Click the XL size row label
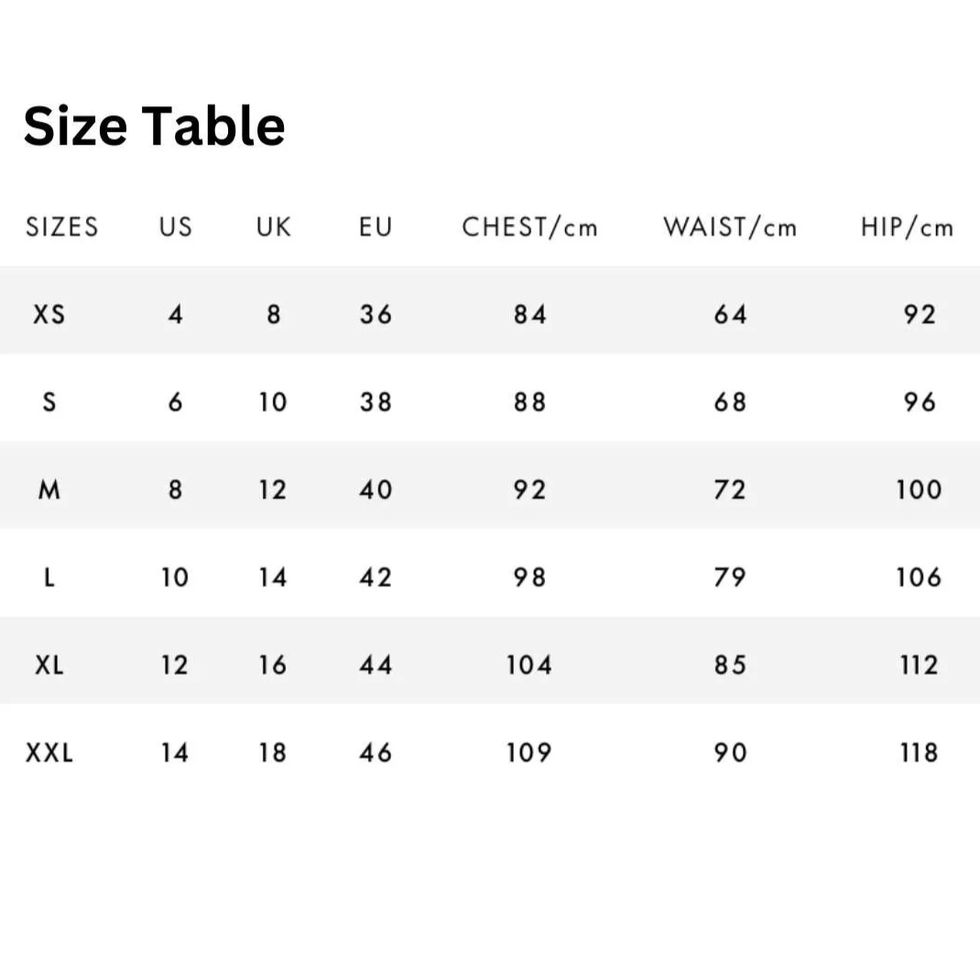980x980 pixels. [49, 665]
